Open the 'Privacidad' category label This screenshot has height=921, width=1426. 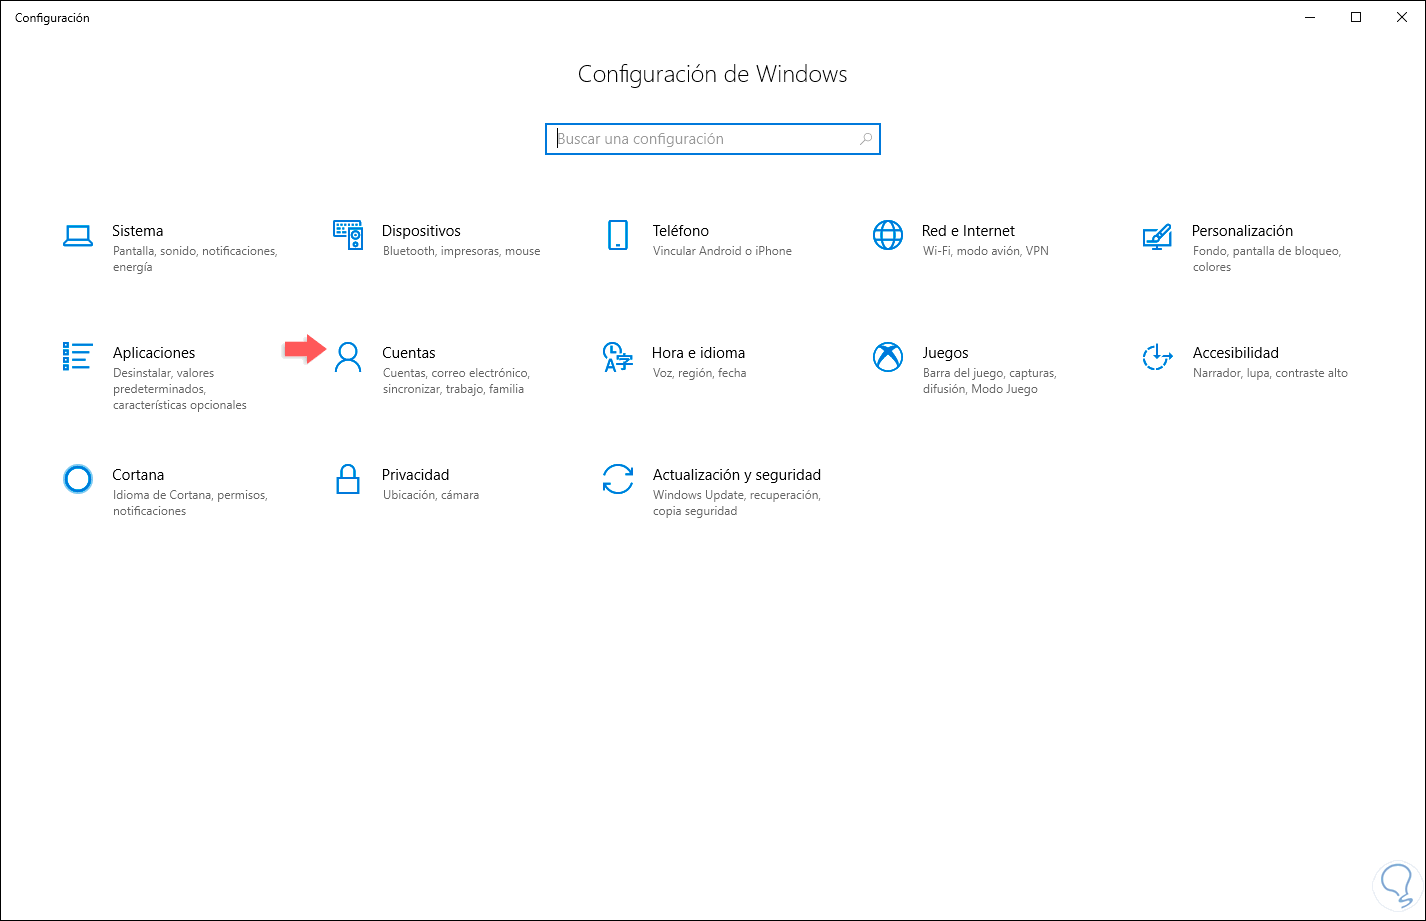pos(415,475)
